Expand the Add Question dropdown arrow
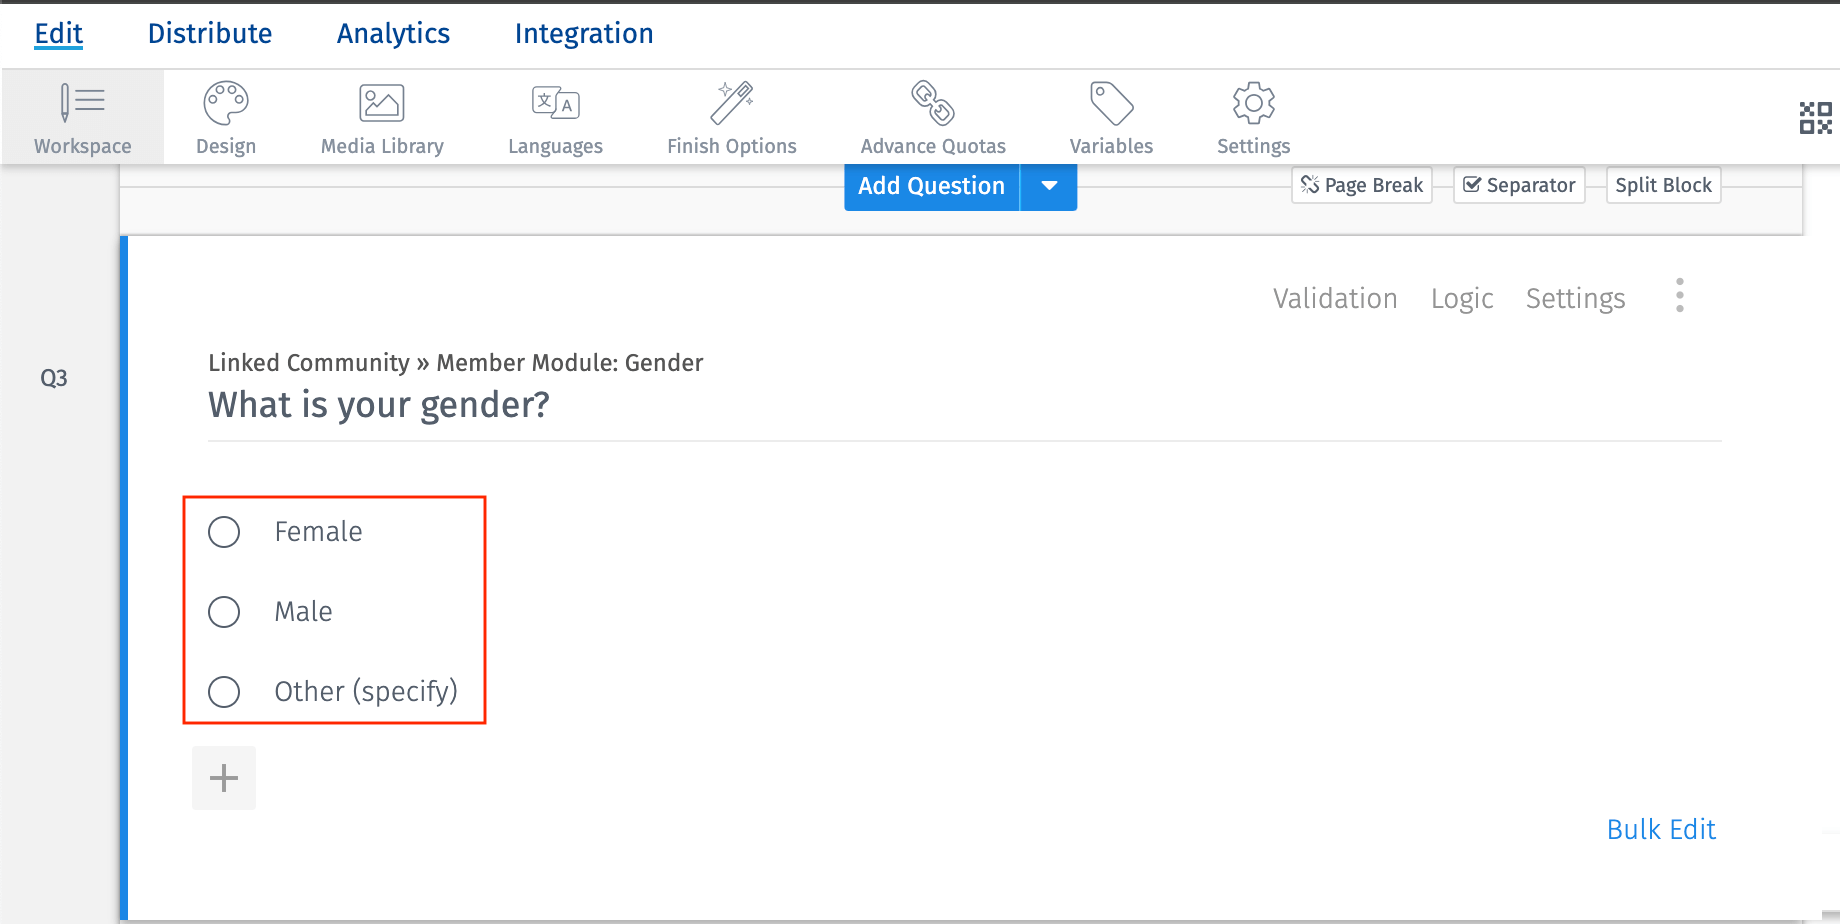The width and height of the screenshot is (1840, 924). 1048,186
